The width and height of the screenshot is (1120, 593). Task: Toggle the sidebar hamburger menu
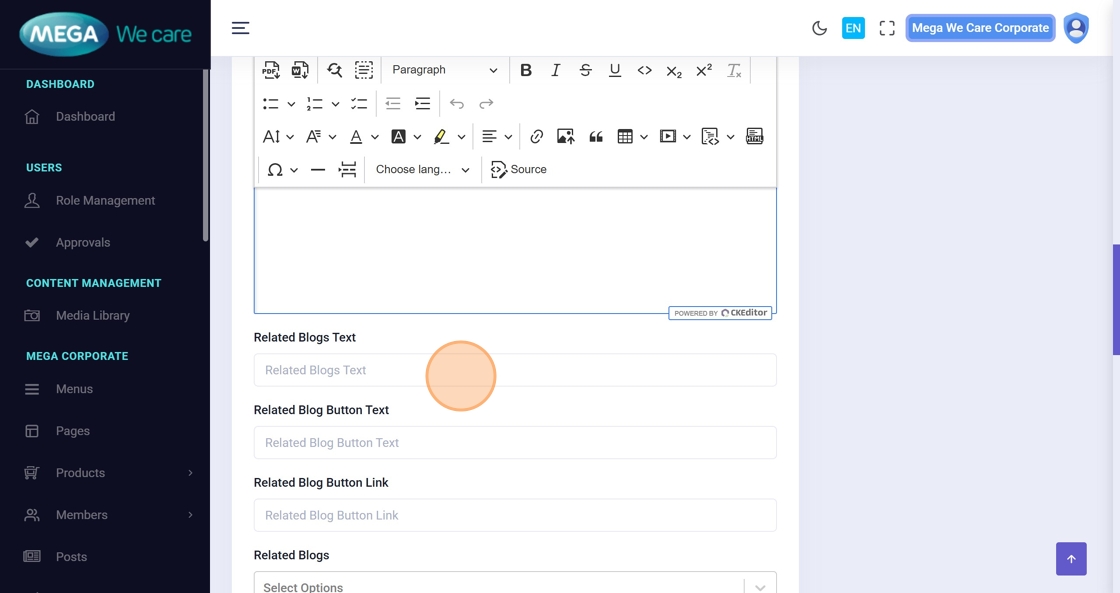[241, 28]
